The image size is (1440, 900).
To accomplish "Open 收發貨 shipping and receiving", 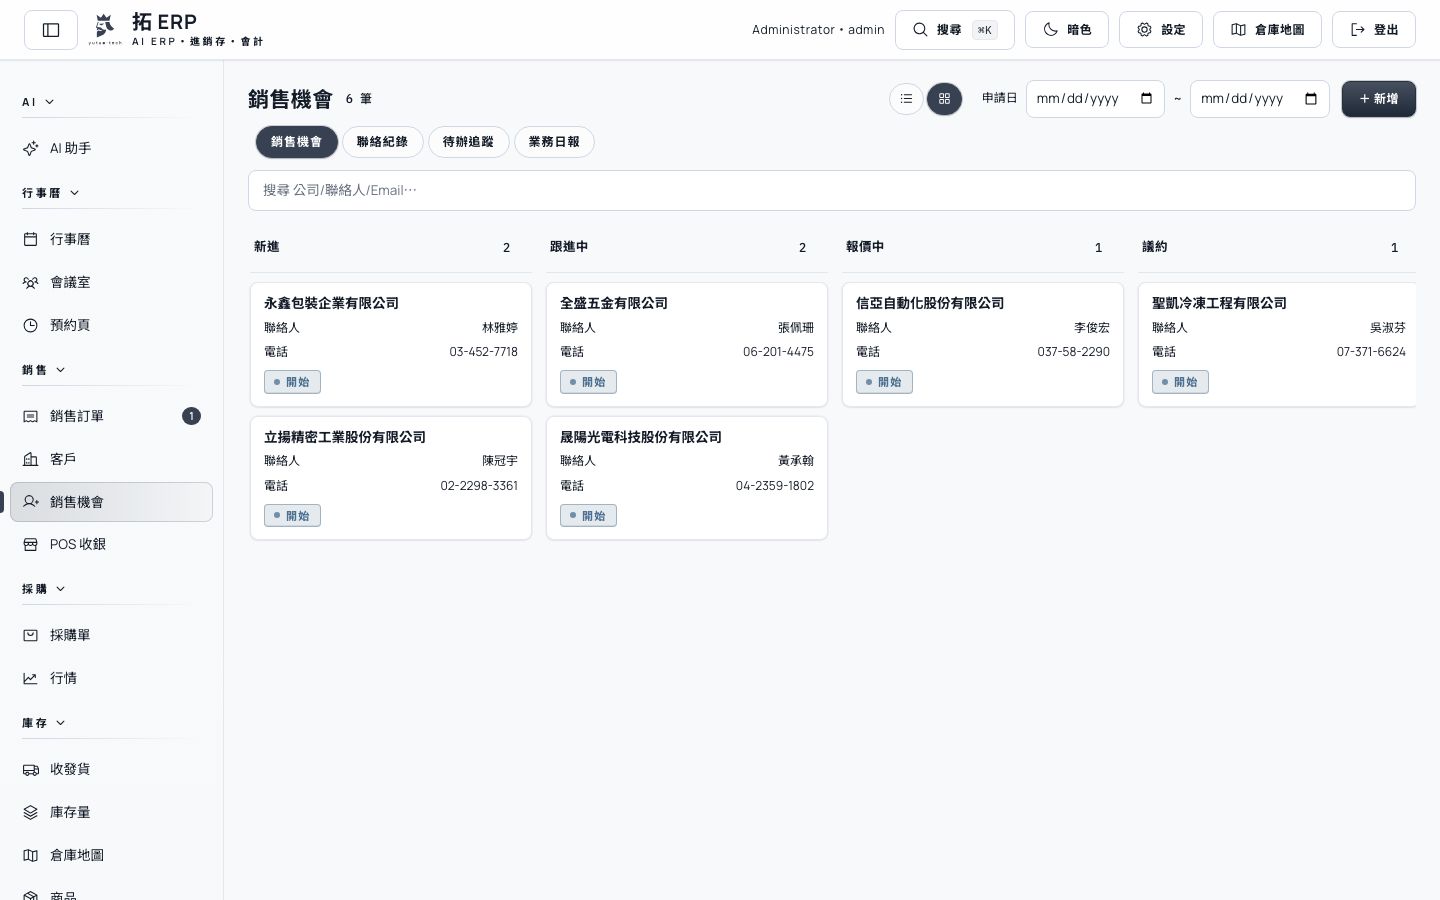I will pyautogui.click(x=111, y=769).
